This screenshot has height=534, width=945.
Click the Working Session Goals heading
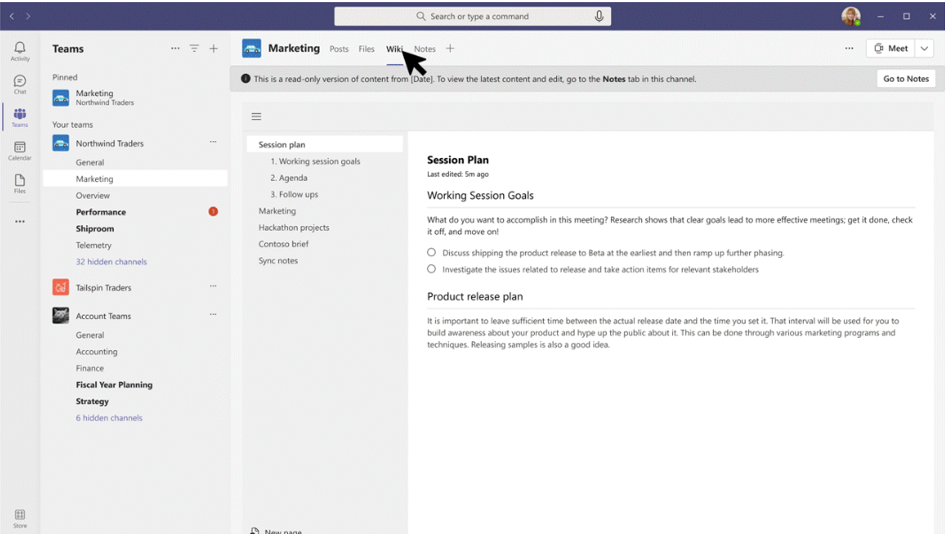coord(480,195)
